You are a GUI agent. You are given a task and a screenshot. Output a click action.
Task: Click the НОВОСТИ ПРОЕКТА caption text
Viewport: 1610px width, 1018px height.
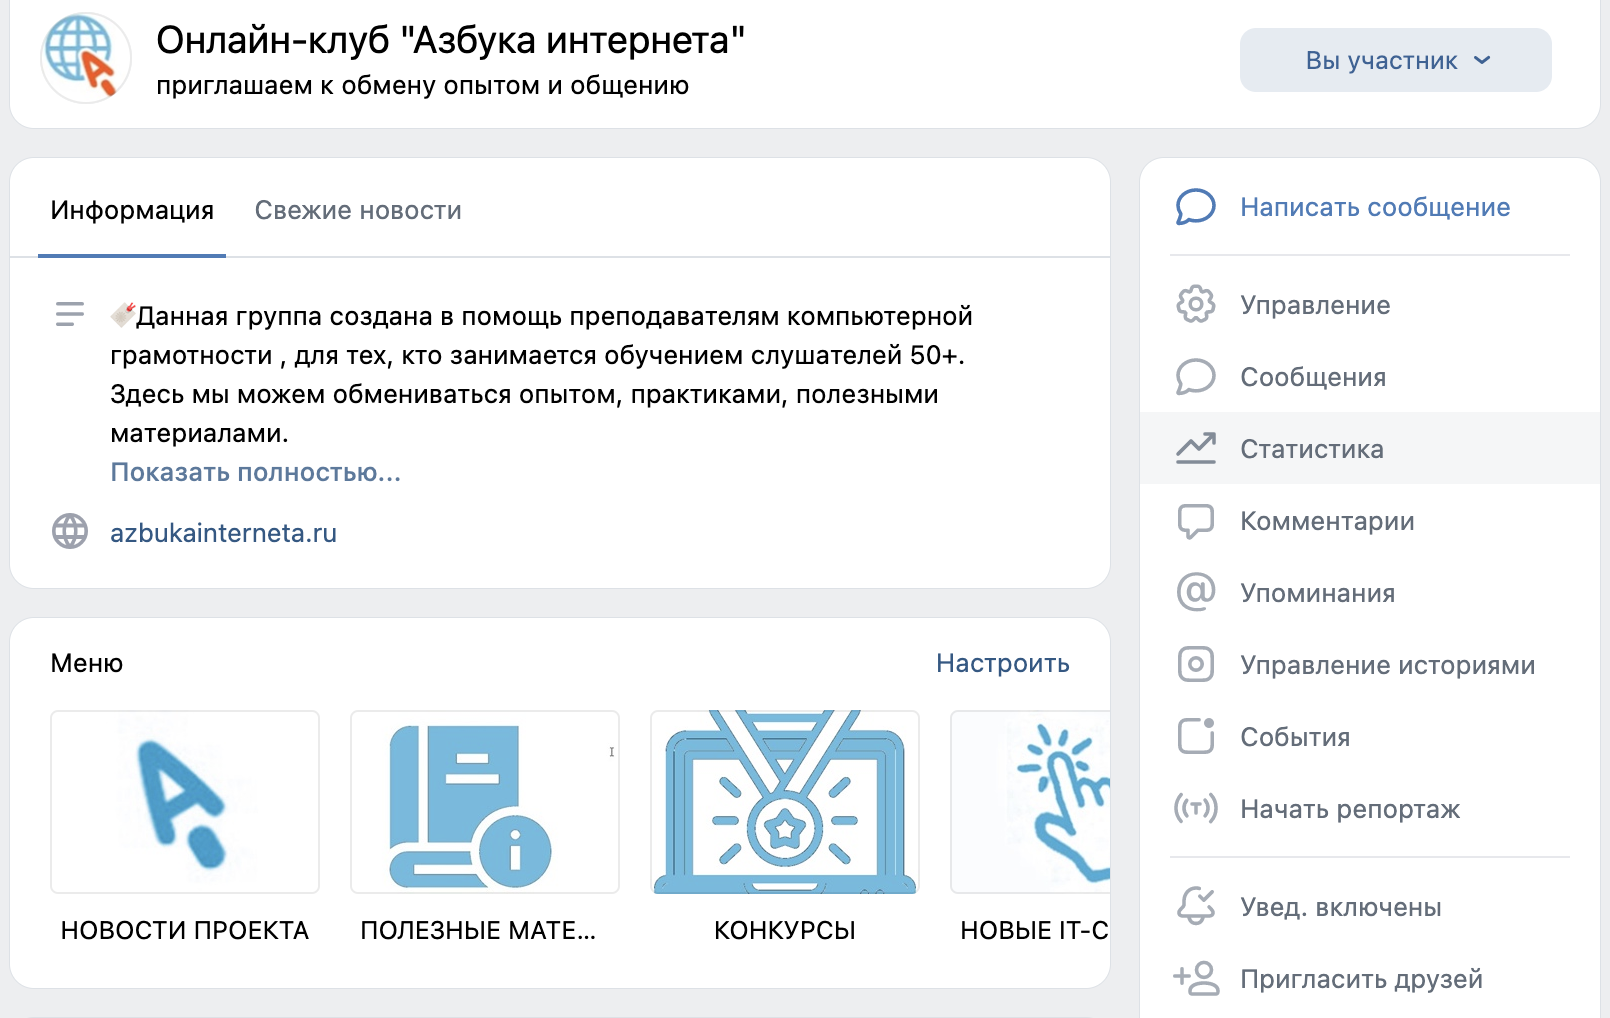[185, 930]
